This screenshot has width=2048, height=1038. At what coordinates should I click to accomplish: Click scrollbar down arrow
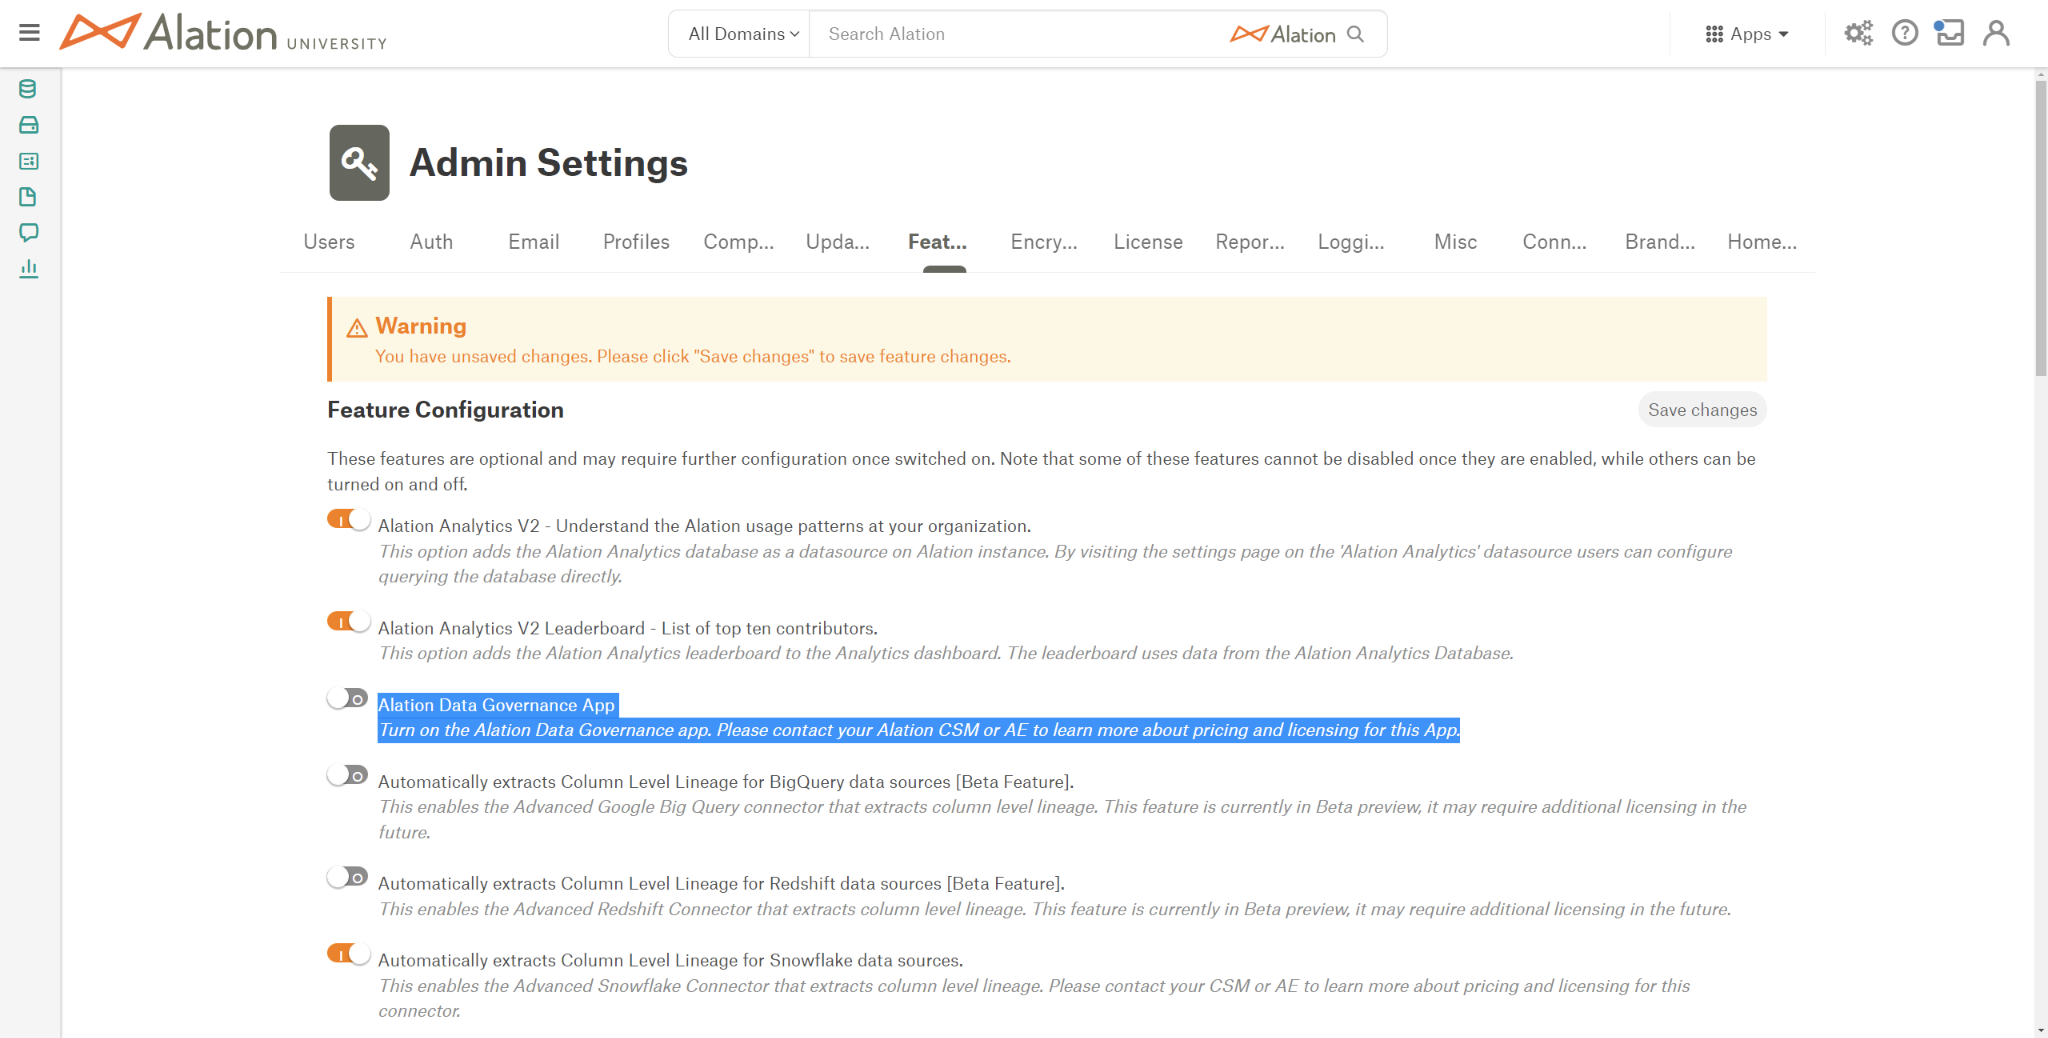pyautogui.click(x=2041, y=1030)
